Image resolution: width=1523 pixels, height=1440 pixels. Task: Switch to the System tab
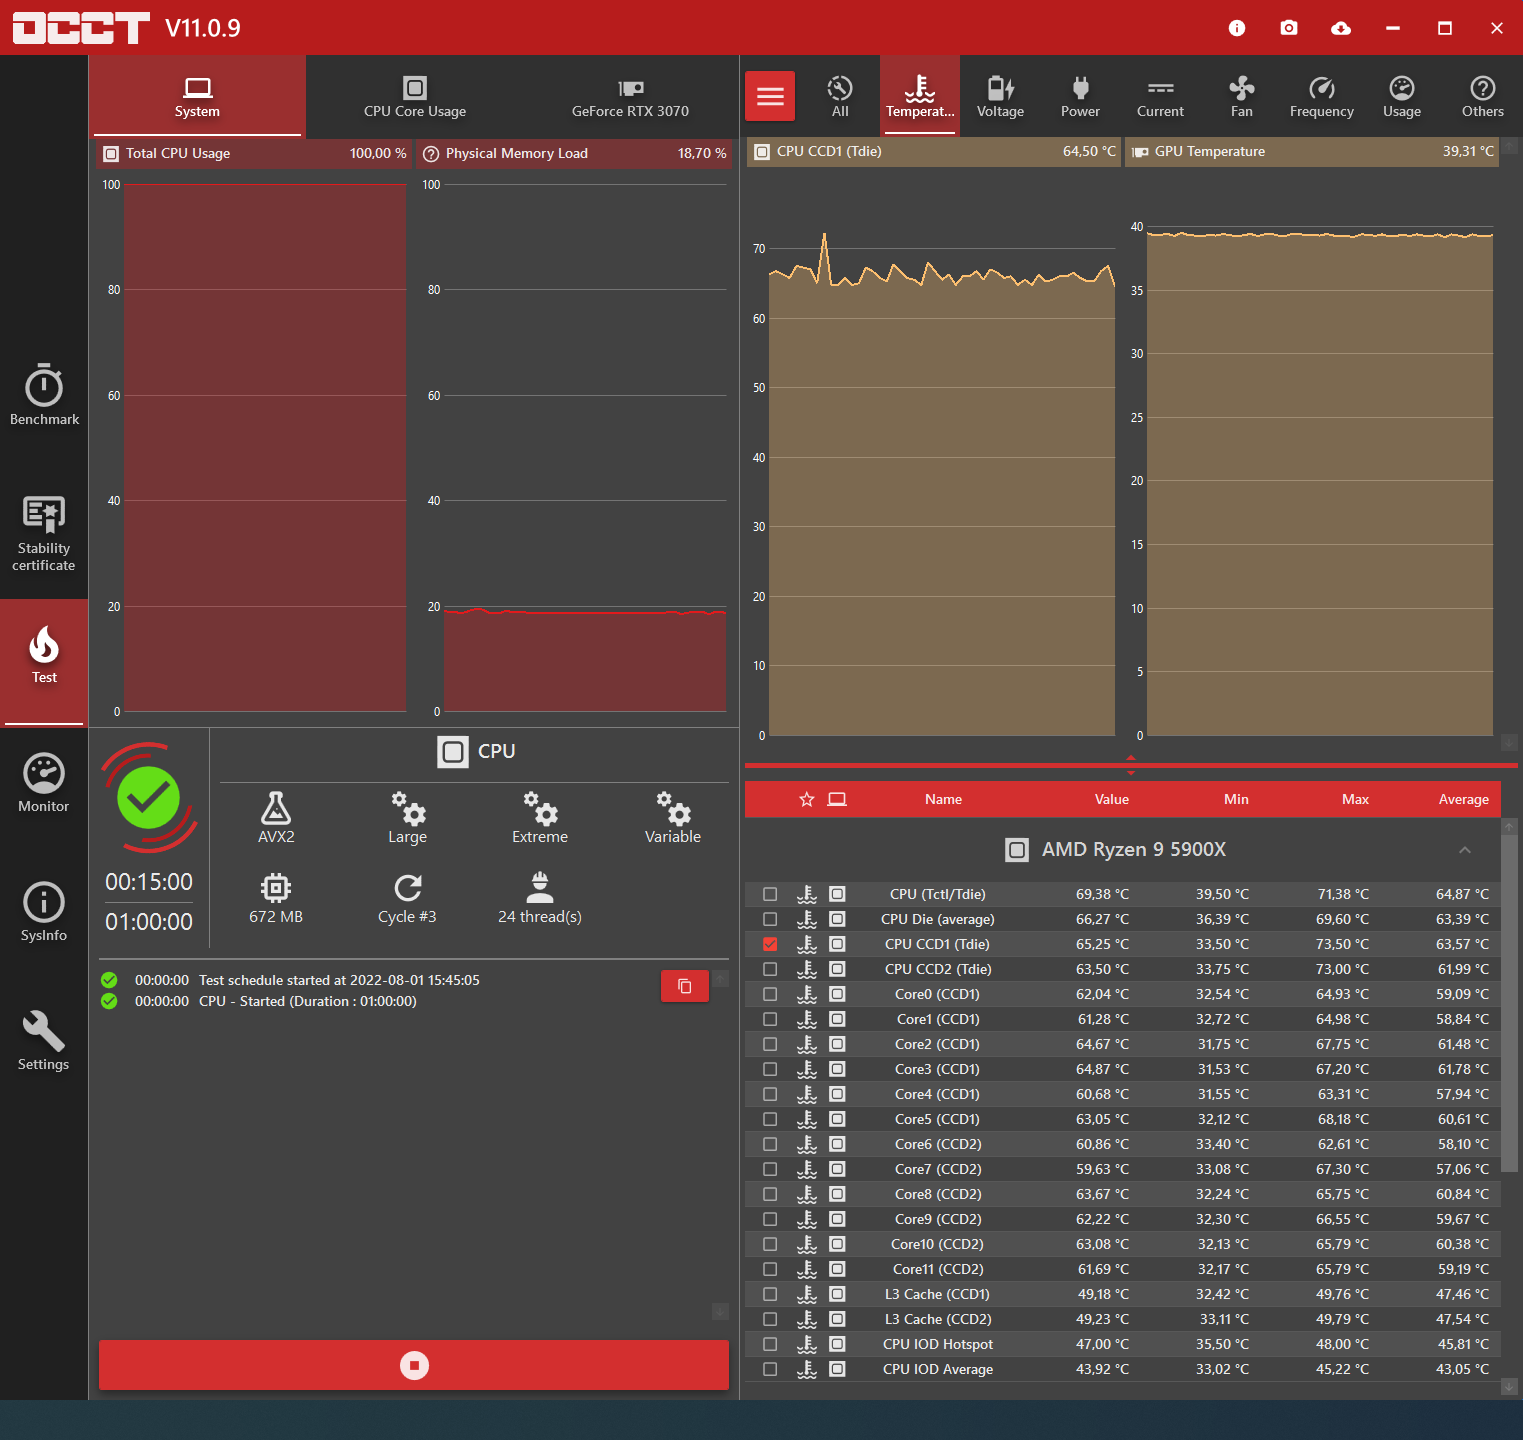[x=197, y=96]
